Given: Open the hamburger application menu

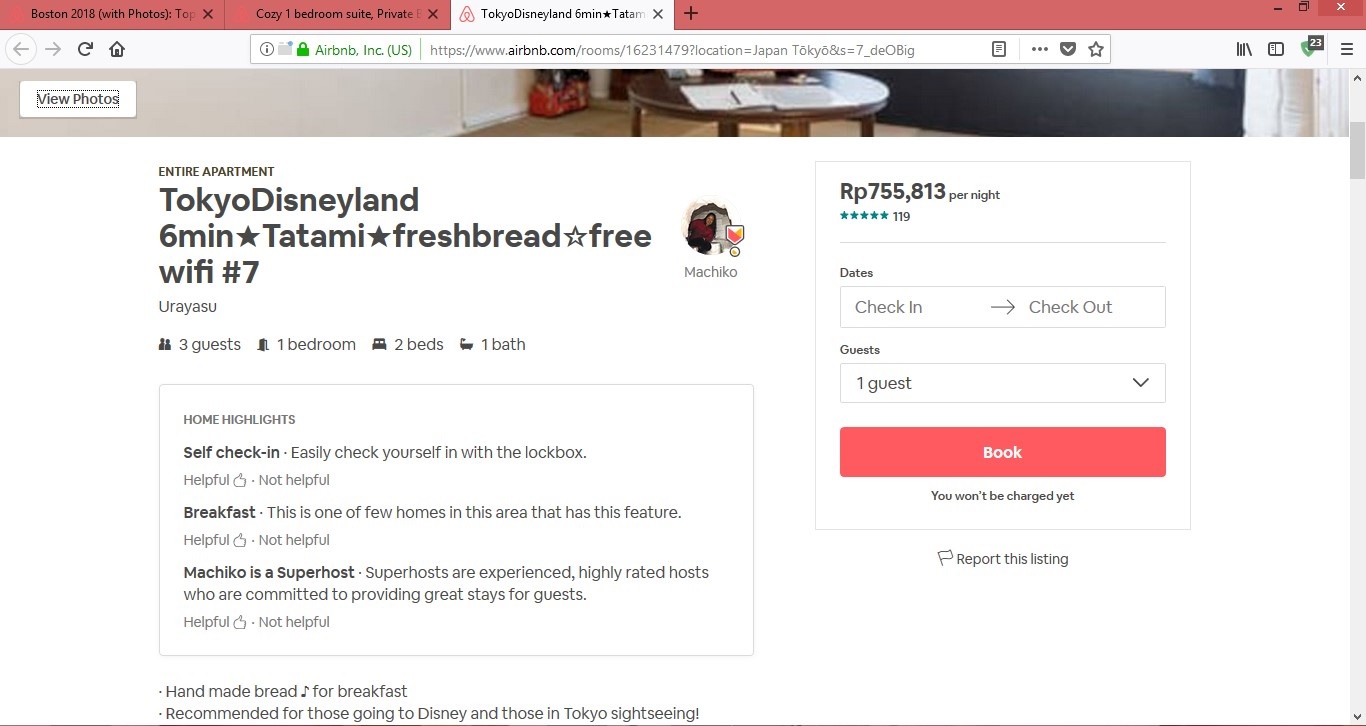Looking at the screenshot, I should 1347,49.
